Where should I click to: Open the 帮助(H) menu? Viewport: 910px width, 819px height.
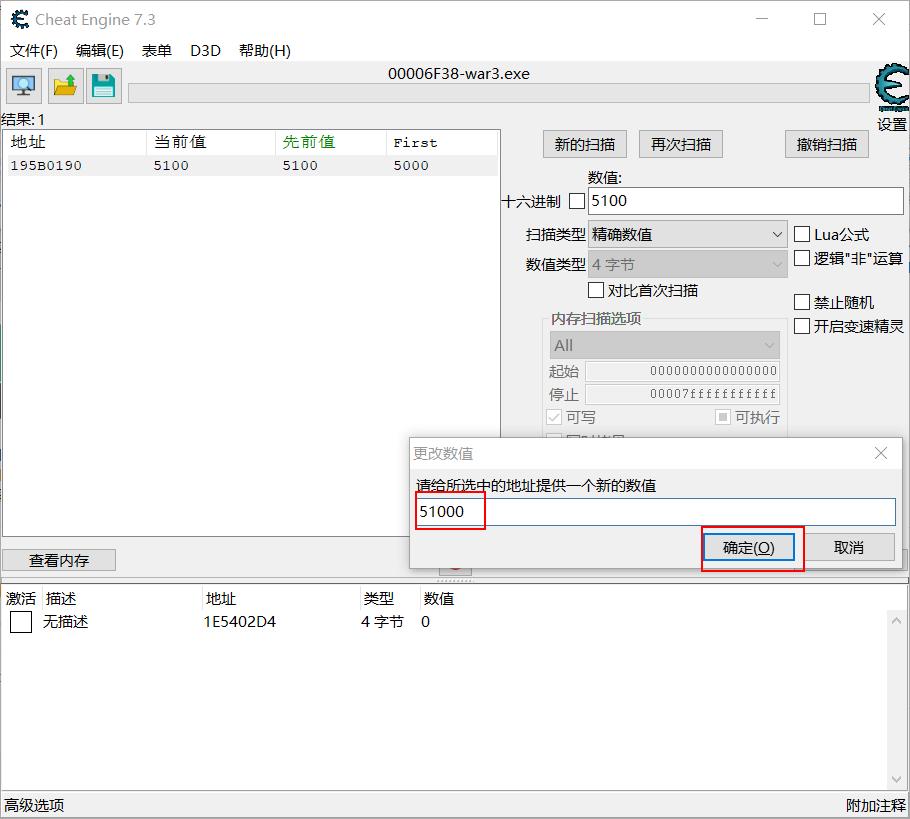[x=265, y=51]
